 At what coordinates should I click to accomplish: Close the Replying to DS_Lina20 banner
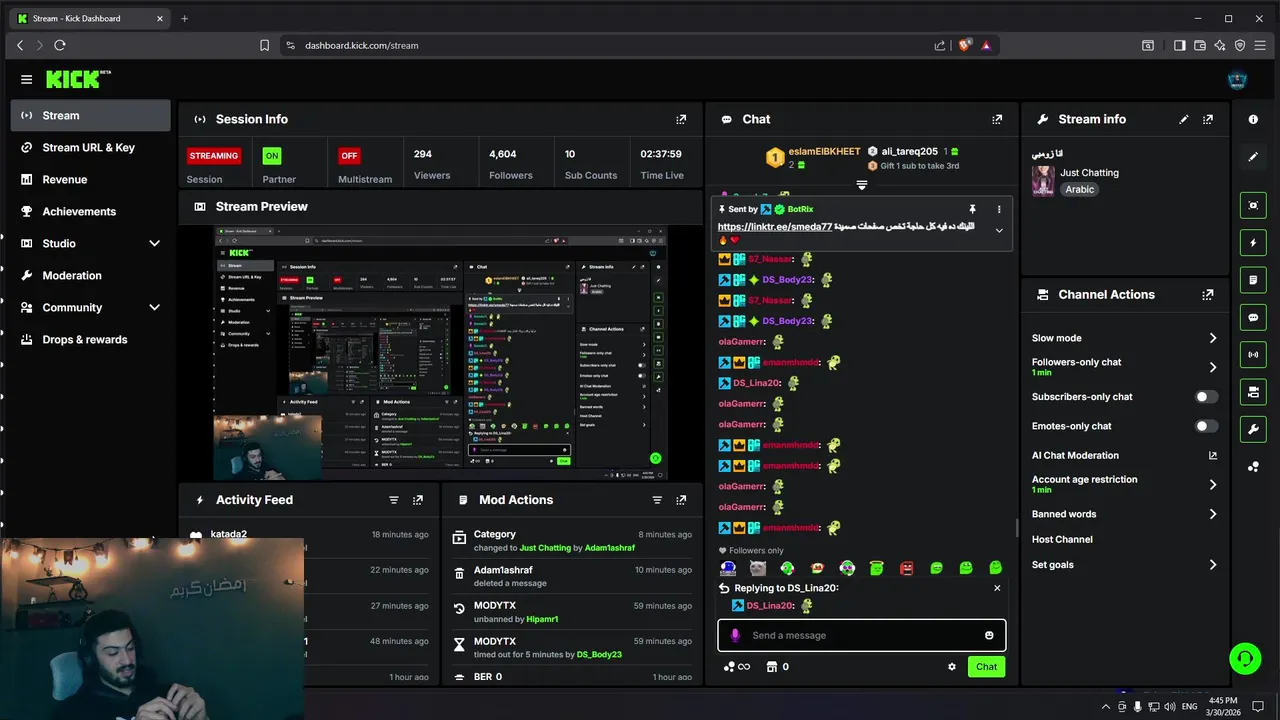[997, 588]
